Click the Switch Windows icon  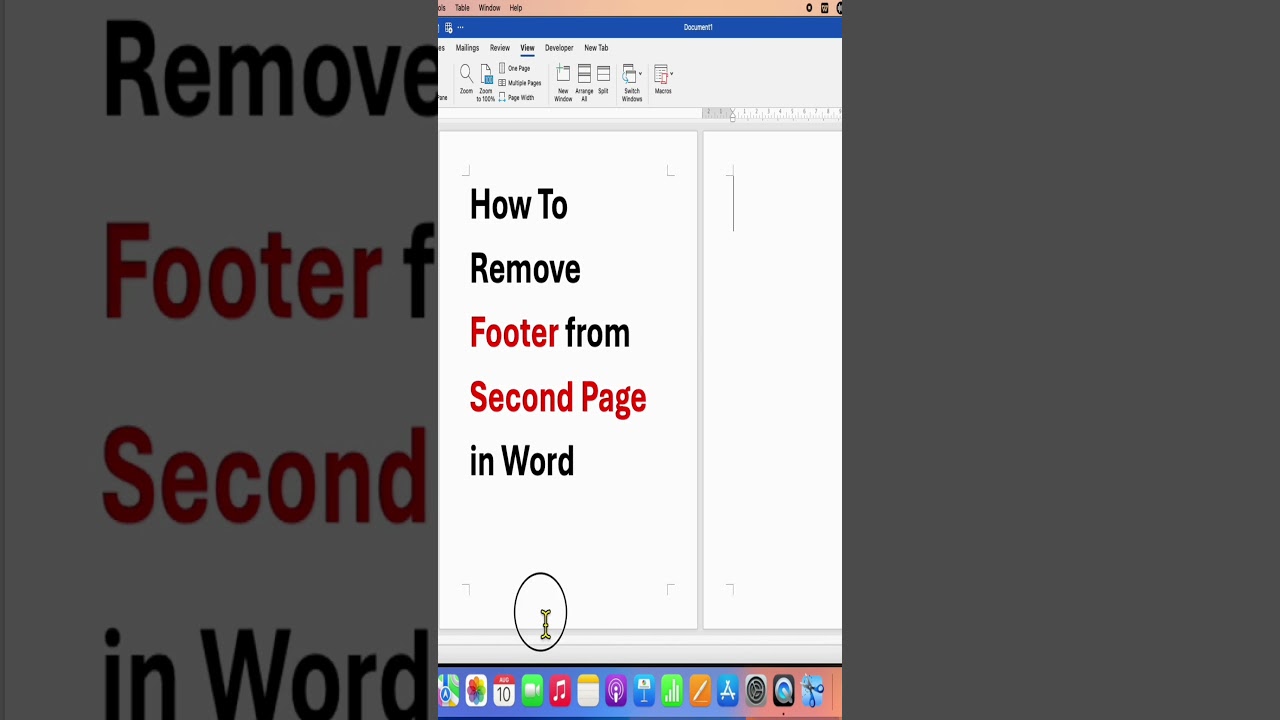(629, 75)
